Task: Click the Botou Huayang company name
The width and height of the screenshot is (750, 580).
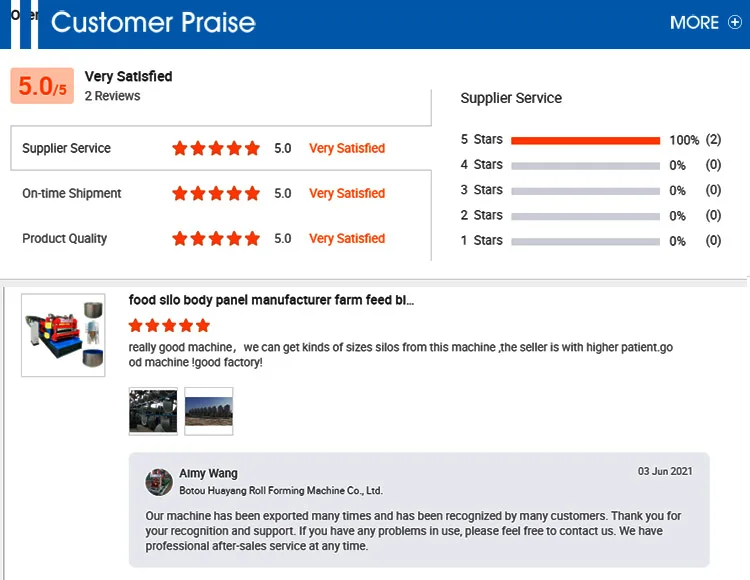Action: (281, 491)
